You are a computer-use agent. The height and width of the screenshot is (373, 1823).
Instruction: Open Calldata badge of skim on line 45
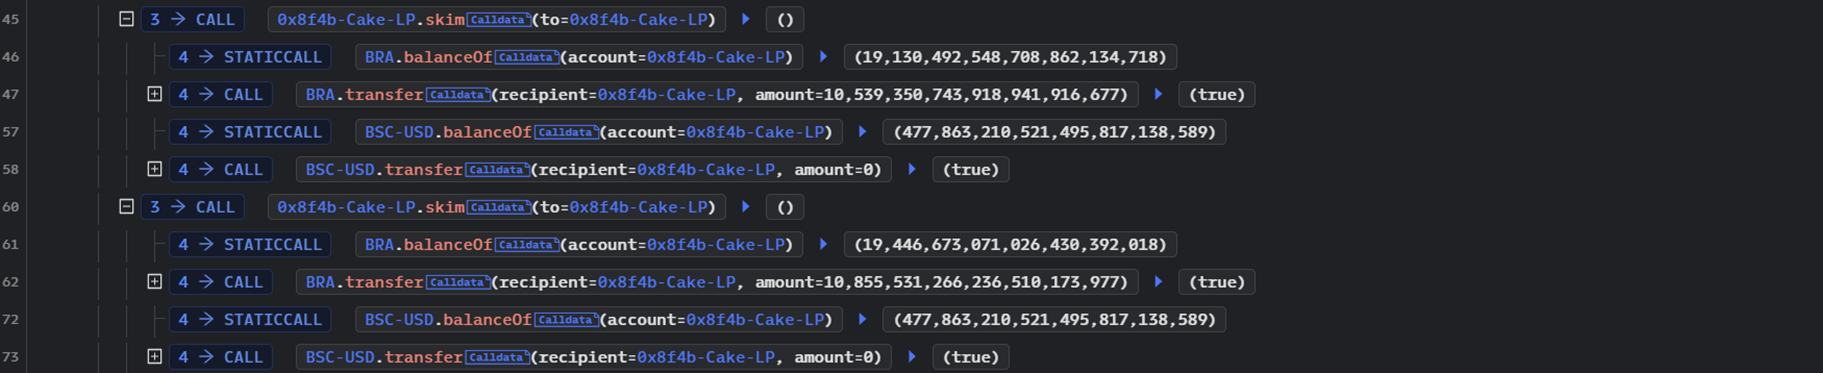pos(498,20)
